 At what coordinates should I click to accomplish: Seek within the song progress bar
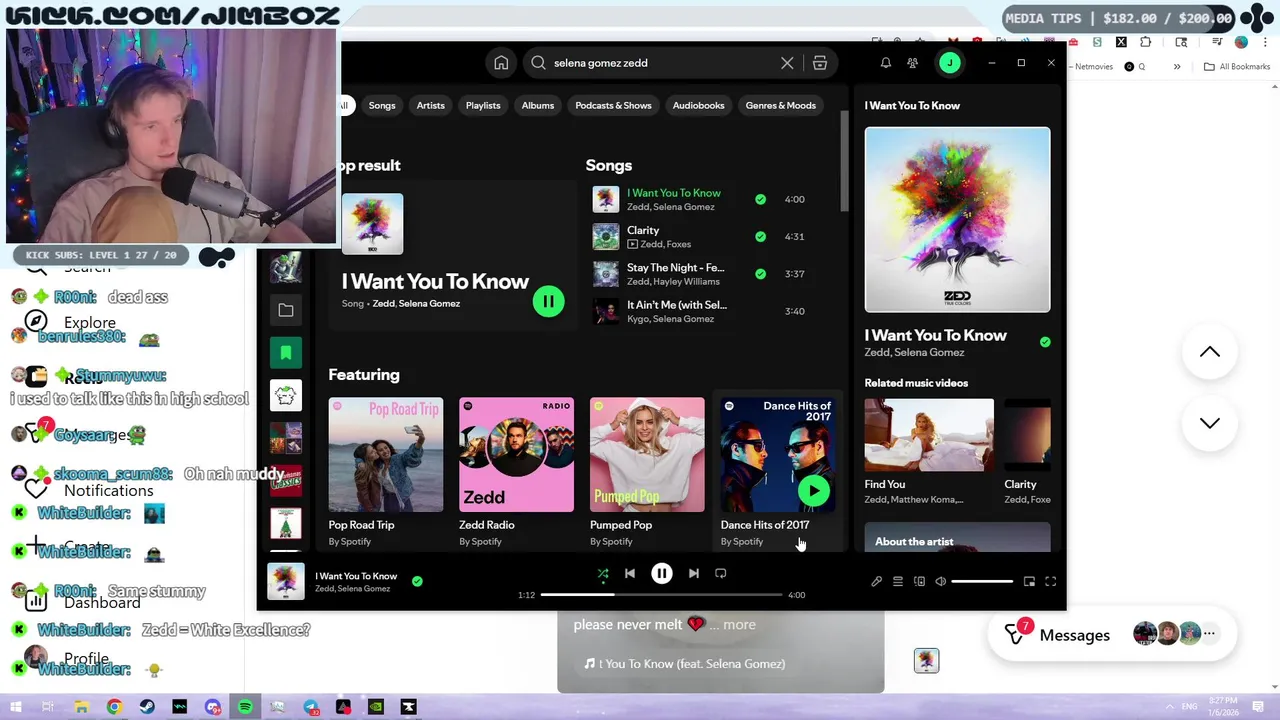pyautogui.click(x=661, y=595)
